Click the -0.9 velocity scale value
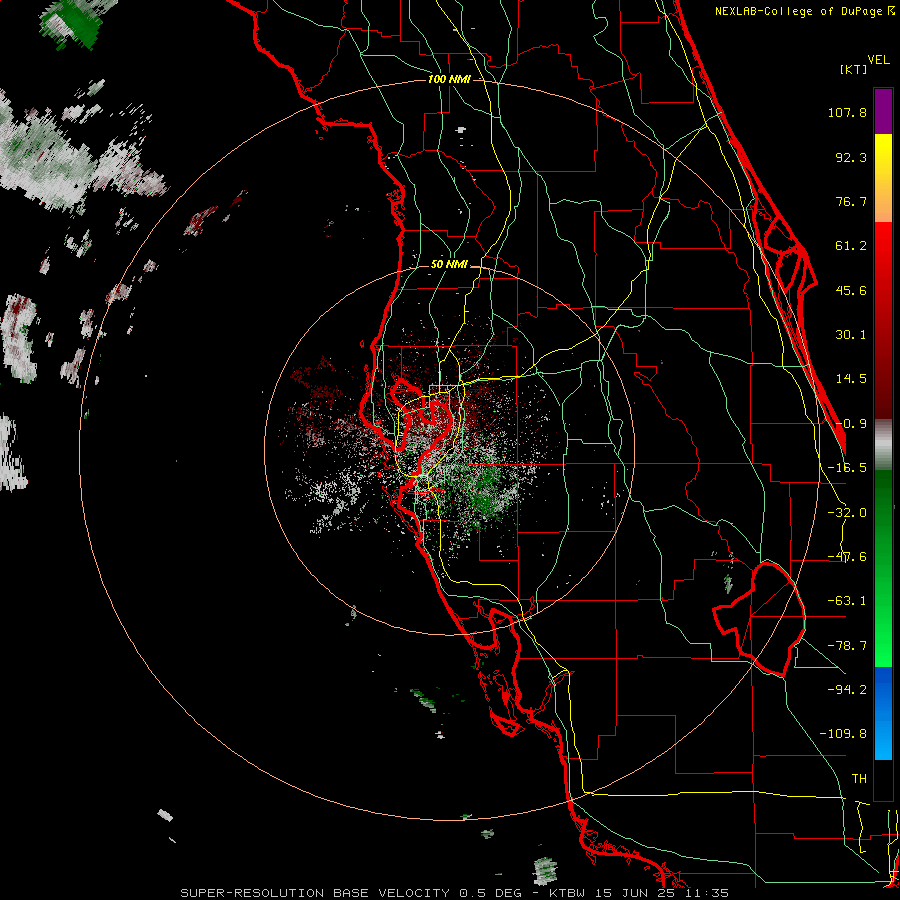900x900 pixels. [x=851, y=424]
